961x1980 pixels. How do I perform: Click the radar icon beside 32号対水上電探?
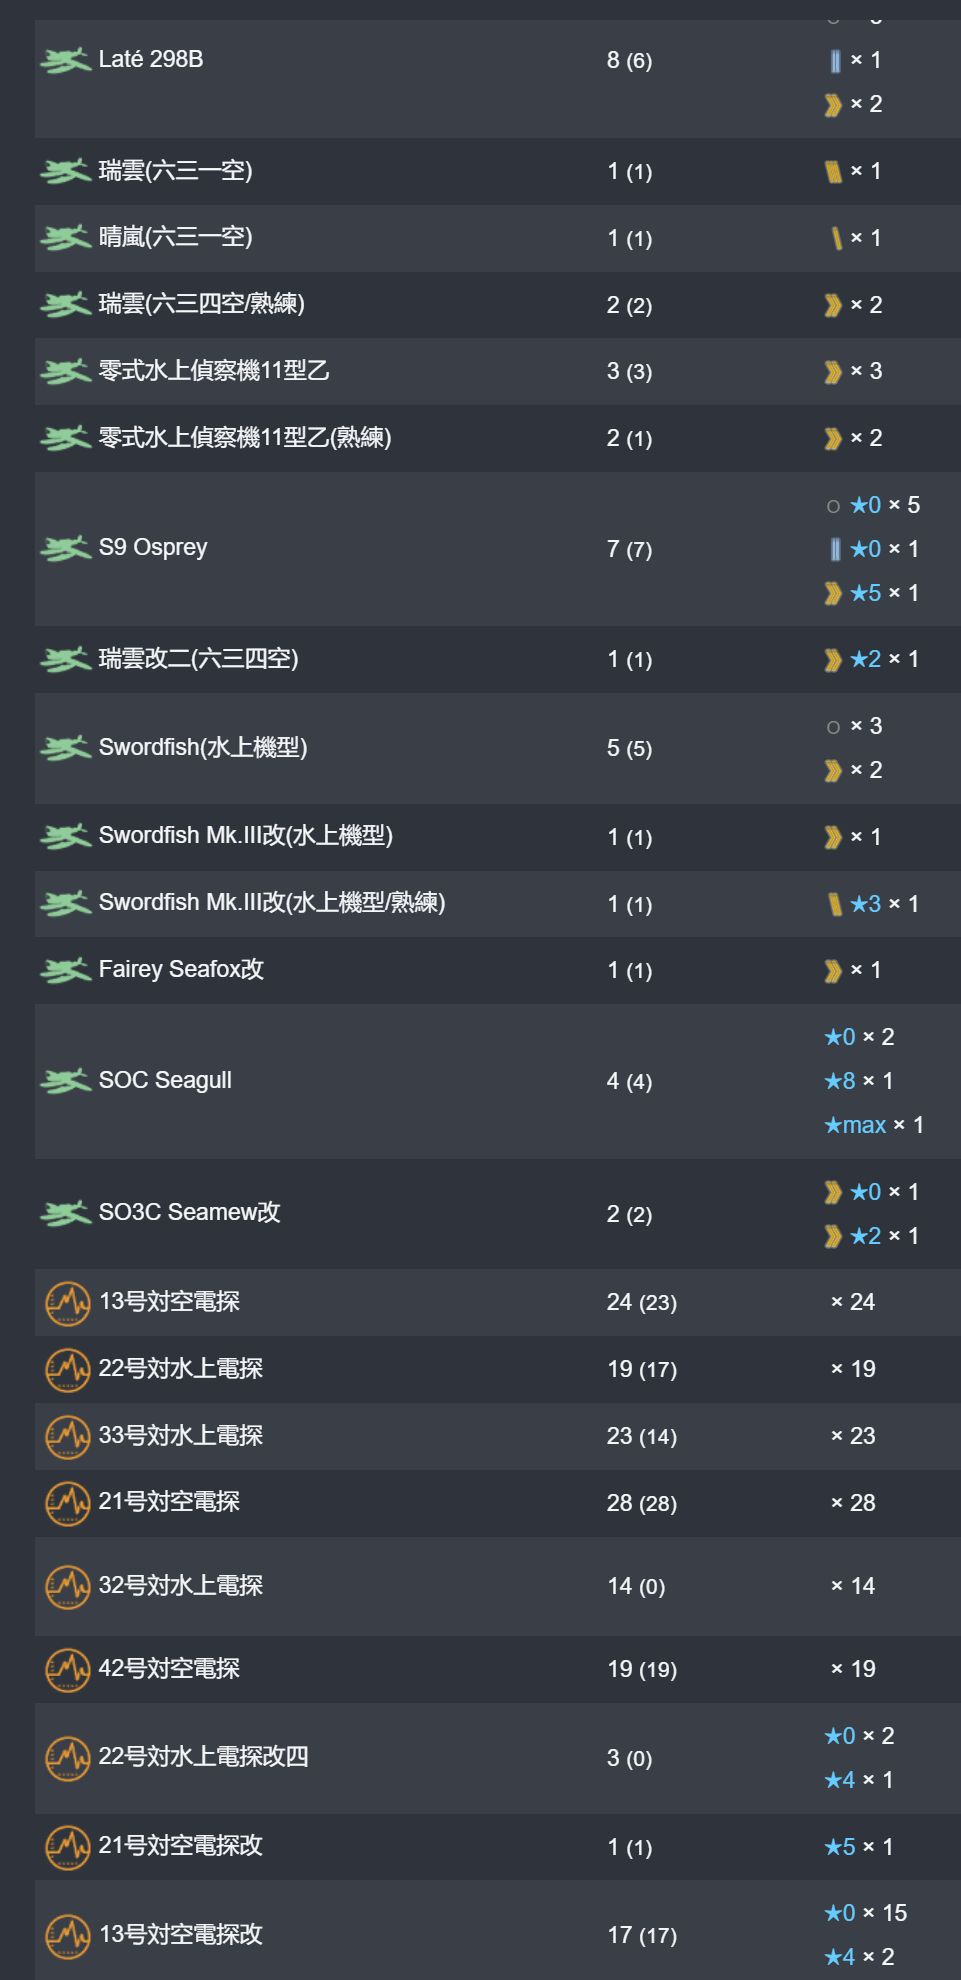click(x=68, y=1586)
